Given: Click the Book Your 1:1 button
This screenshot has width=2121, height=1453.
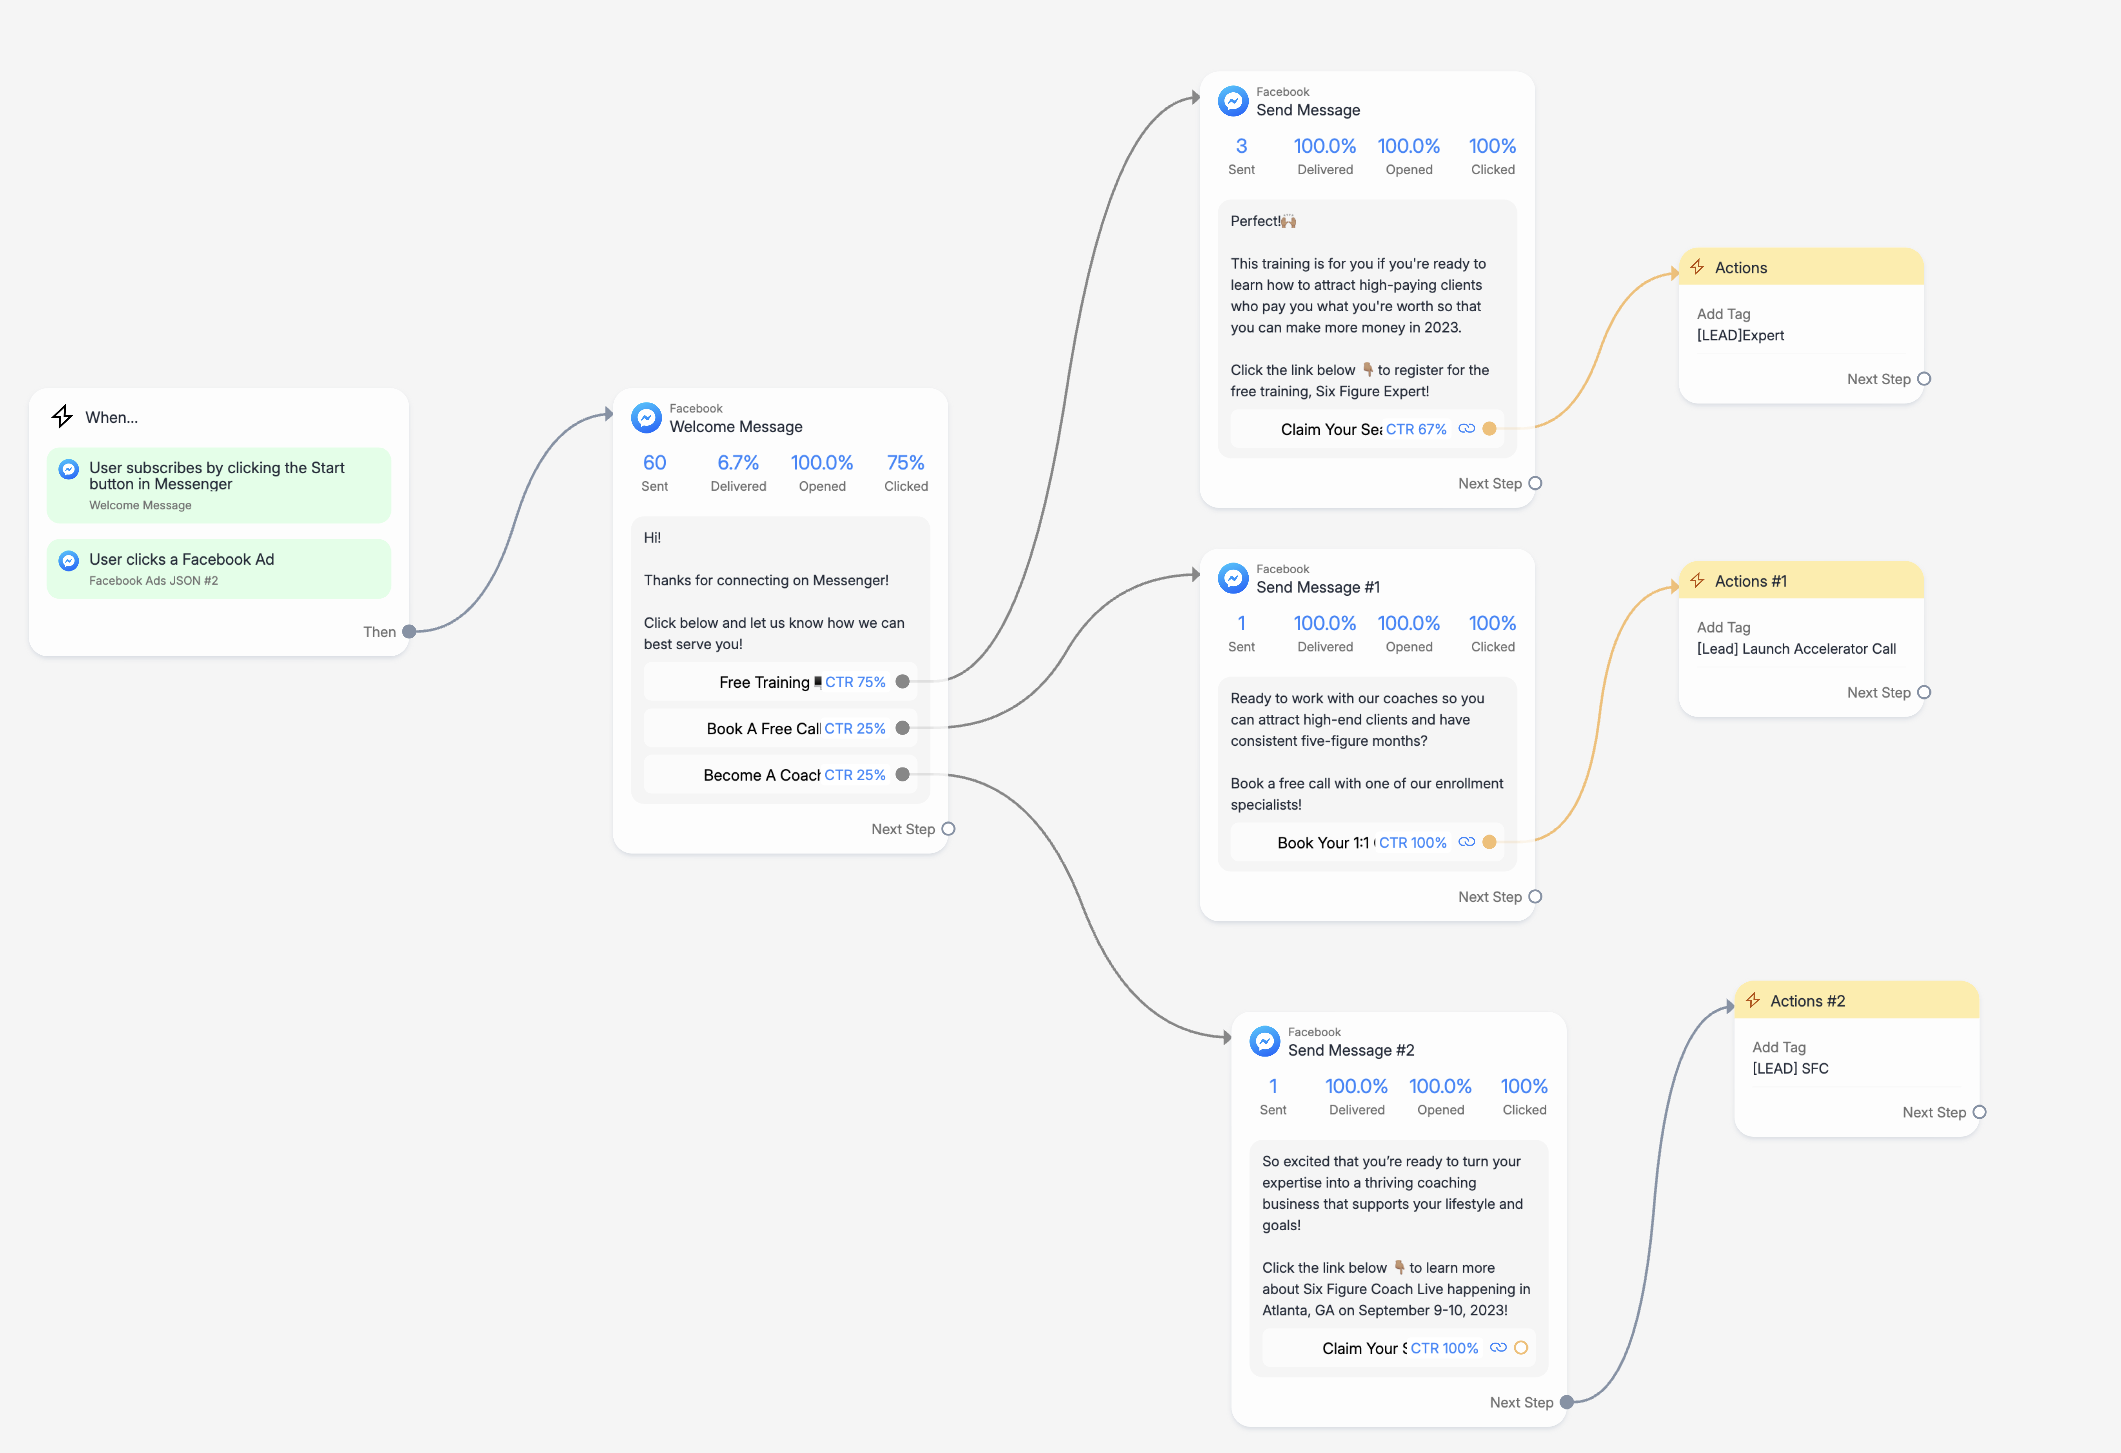Looking at the screenshot, I should click(x=1367, y=842).
